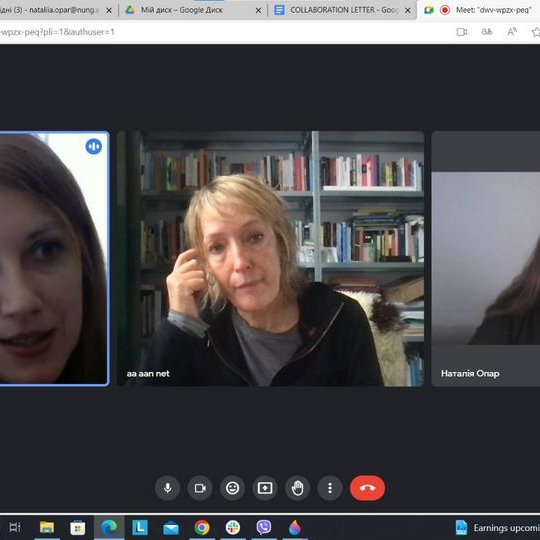Open Slack from the taskbar

(x=233, y=527)
